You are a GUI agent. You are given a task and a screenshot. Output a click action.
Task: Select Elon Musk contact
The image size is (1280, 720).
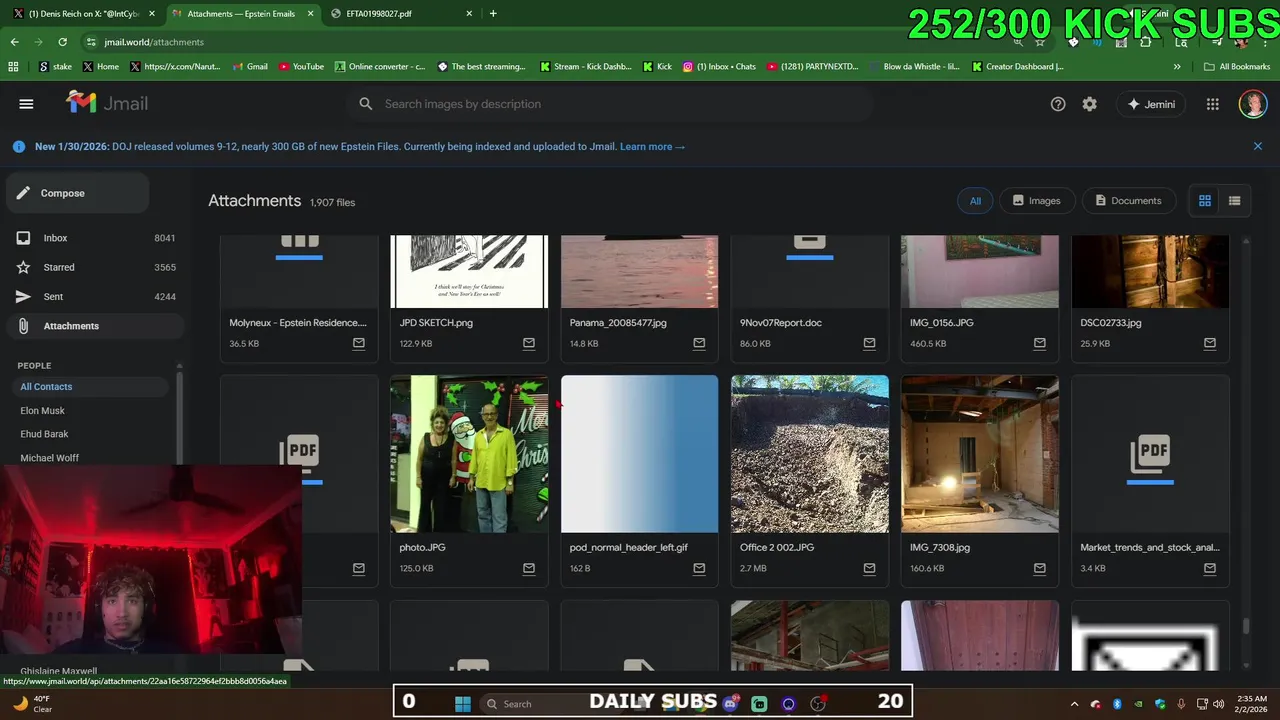click(43, 411)
